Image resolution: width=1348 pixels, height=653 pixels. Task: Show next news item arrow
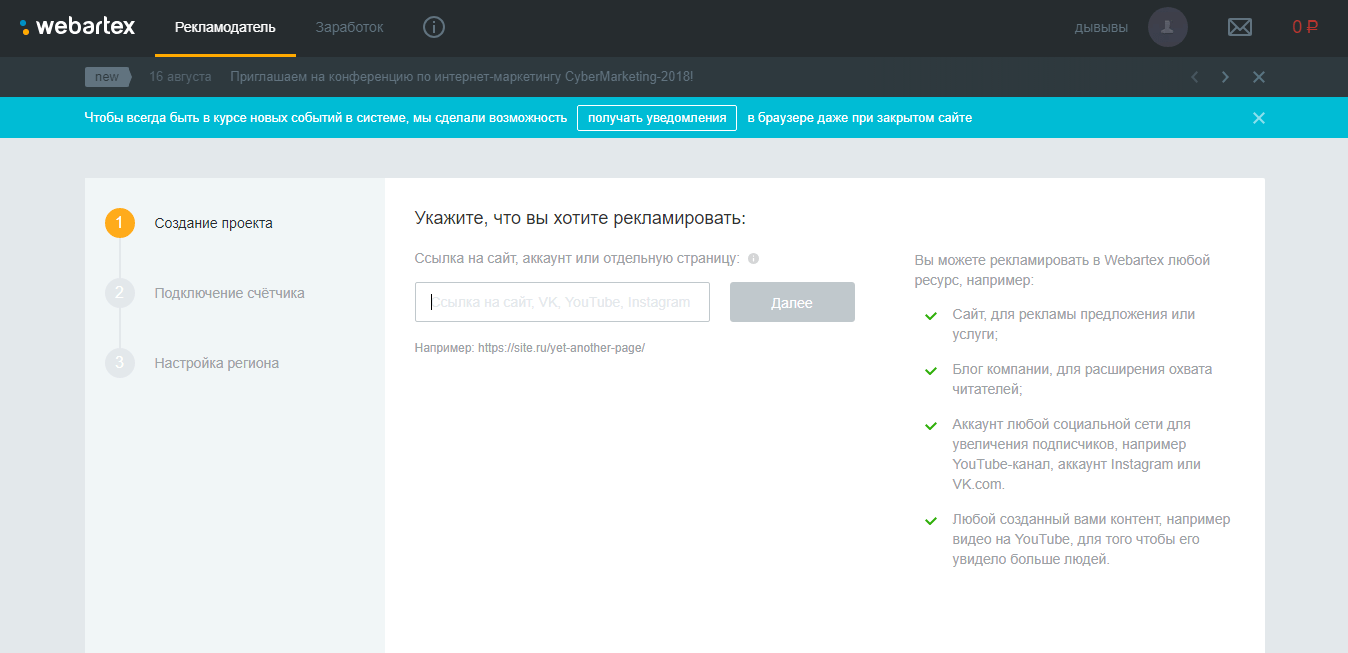pos(1225,77)
